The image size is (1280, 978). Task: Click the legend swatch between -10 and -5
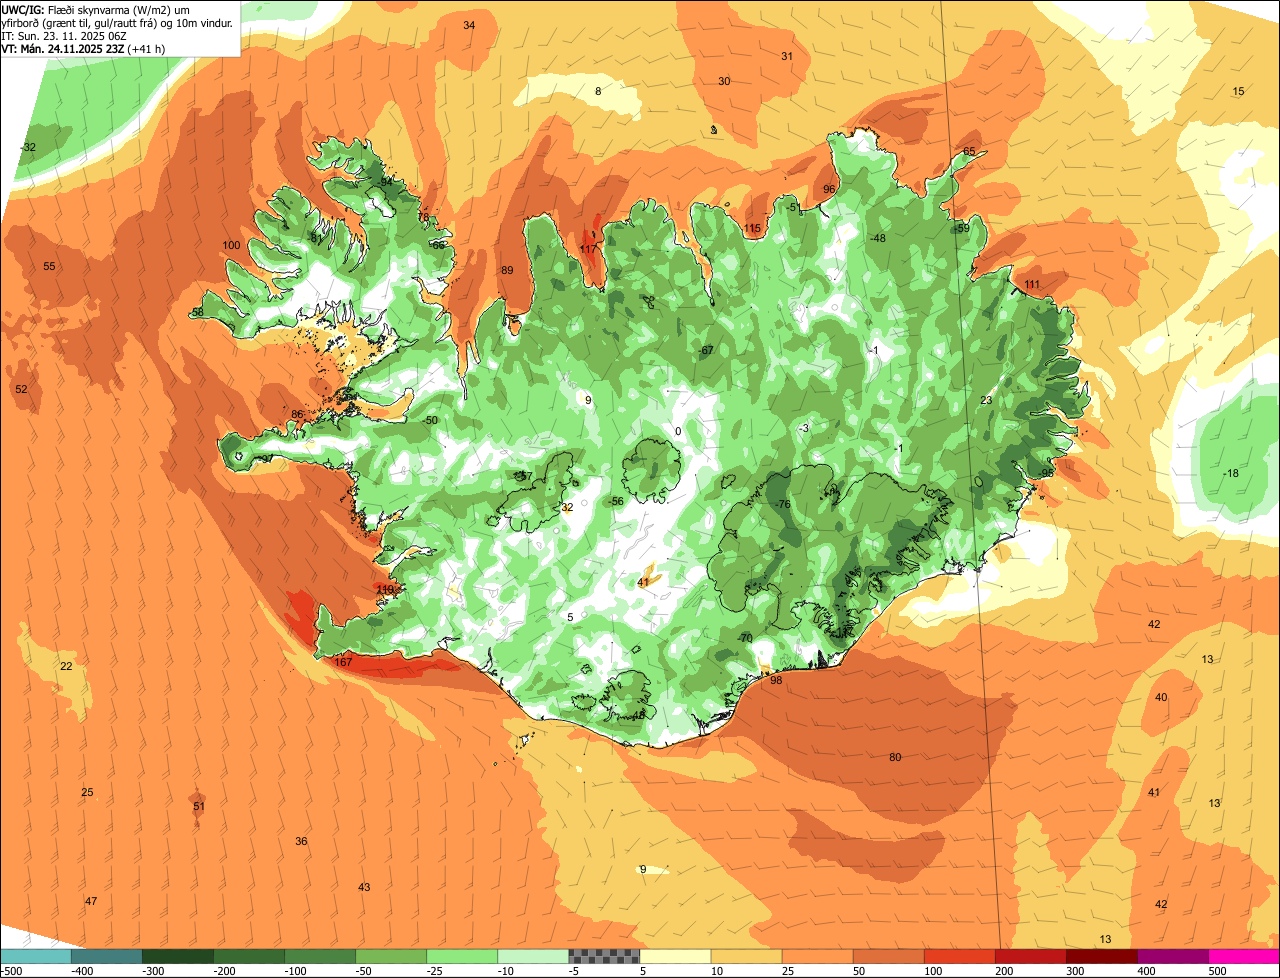click(x=533, y=956)
